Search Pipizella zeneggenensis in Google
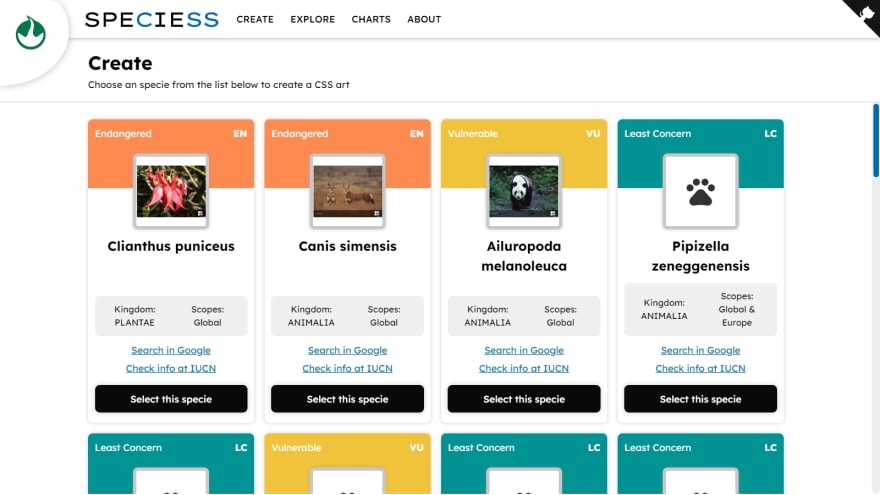This screenshot has height=495, width=880. click(x=700, y=350)
